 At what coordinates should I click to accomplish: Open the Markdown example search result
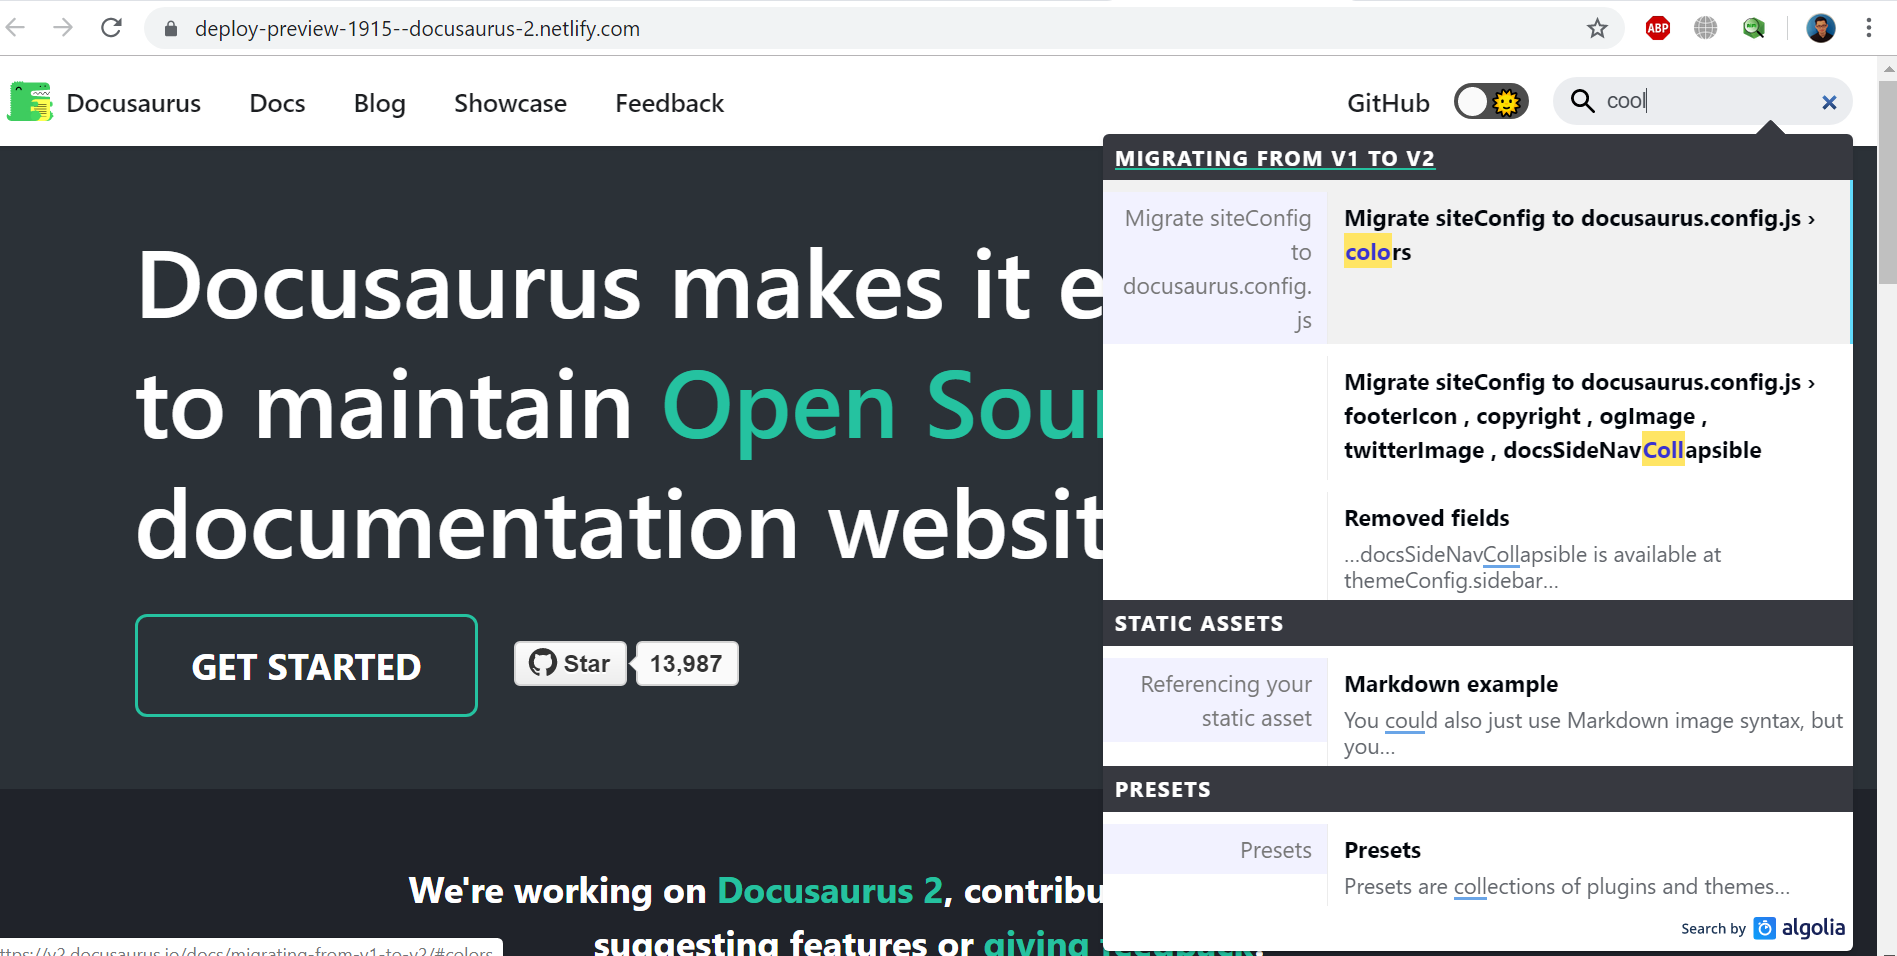tap(1590, 714)
